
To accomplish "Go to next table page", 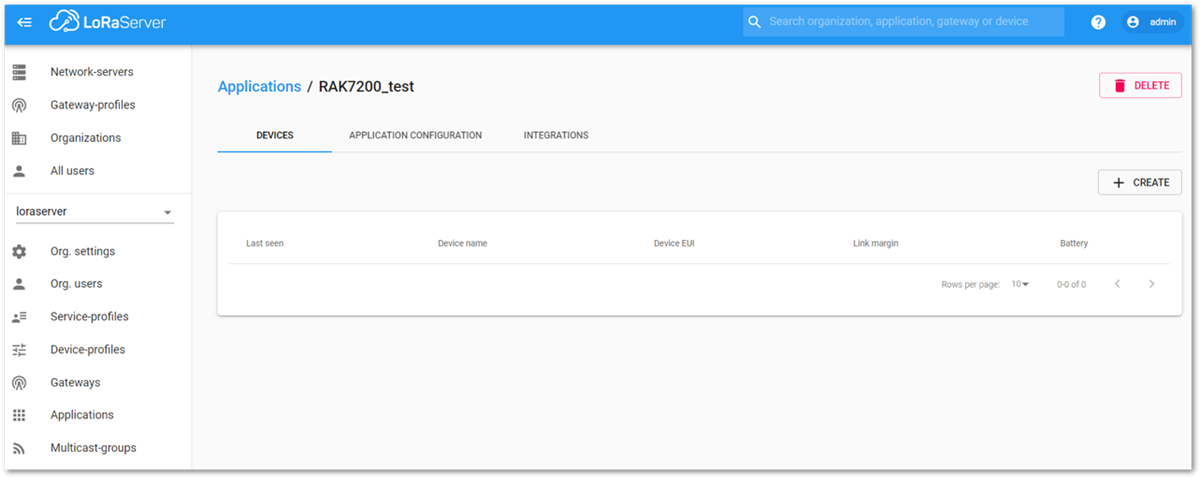I will coord(1152,284).
